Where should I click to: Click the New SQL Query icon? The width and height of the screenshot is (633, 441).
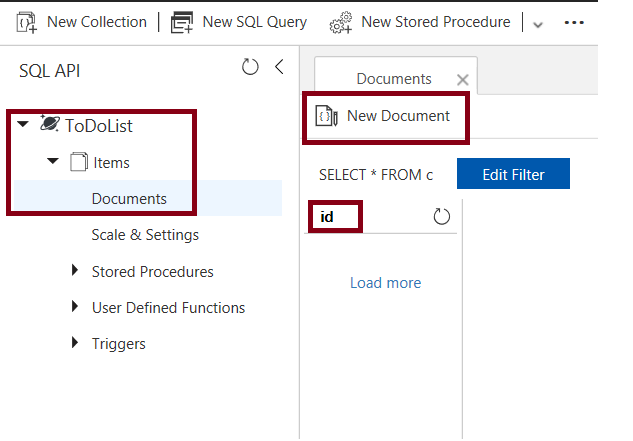[x=182, y=21]
